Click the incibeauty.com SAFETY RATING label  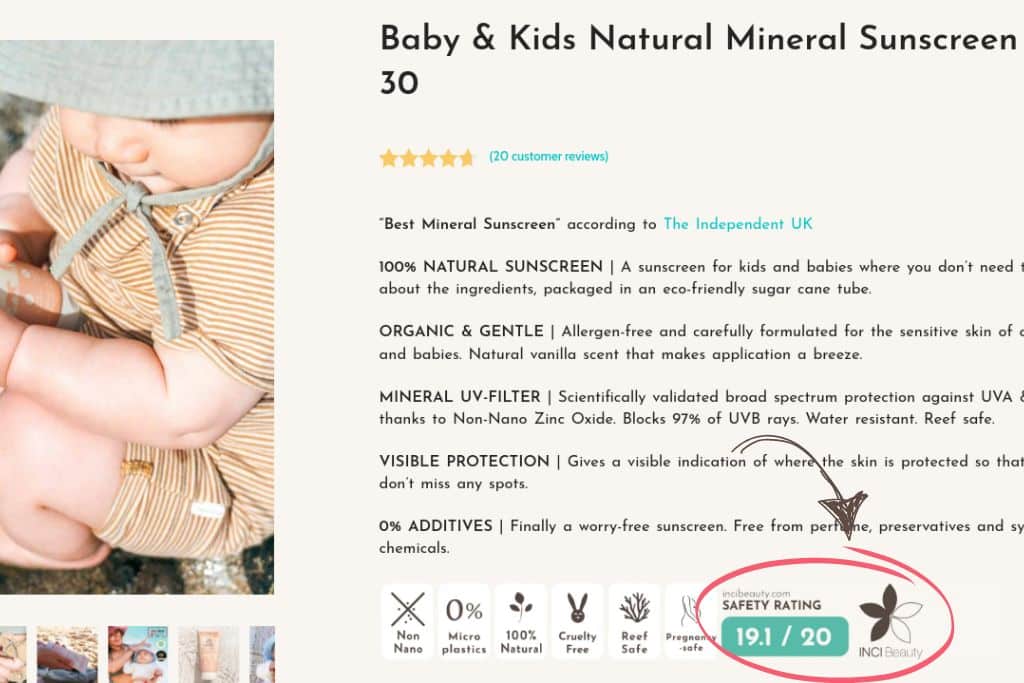(771, 600)
